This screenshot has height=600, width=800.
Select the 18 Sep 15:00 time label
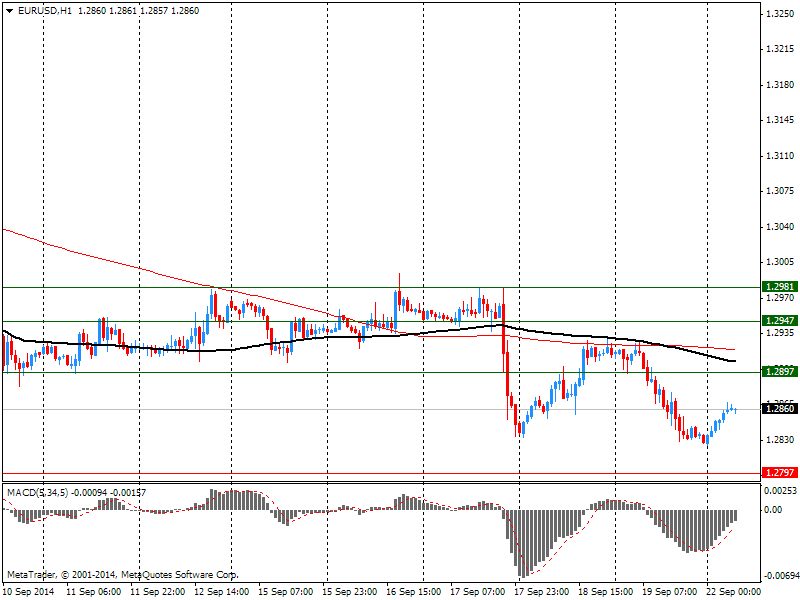(x=606, y=592)
